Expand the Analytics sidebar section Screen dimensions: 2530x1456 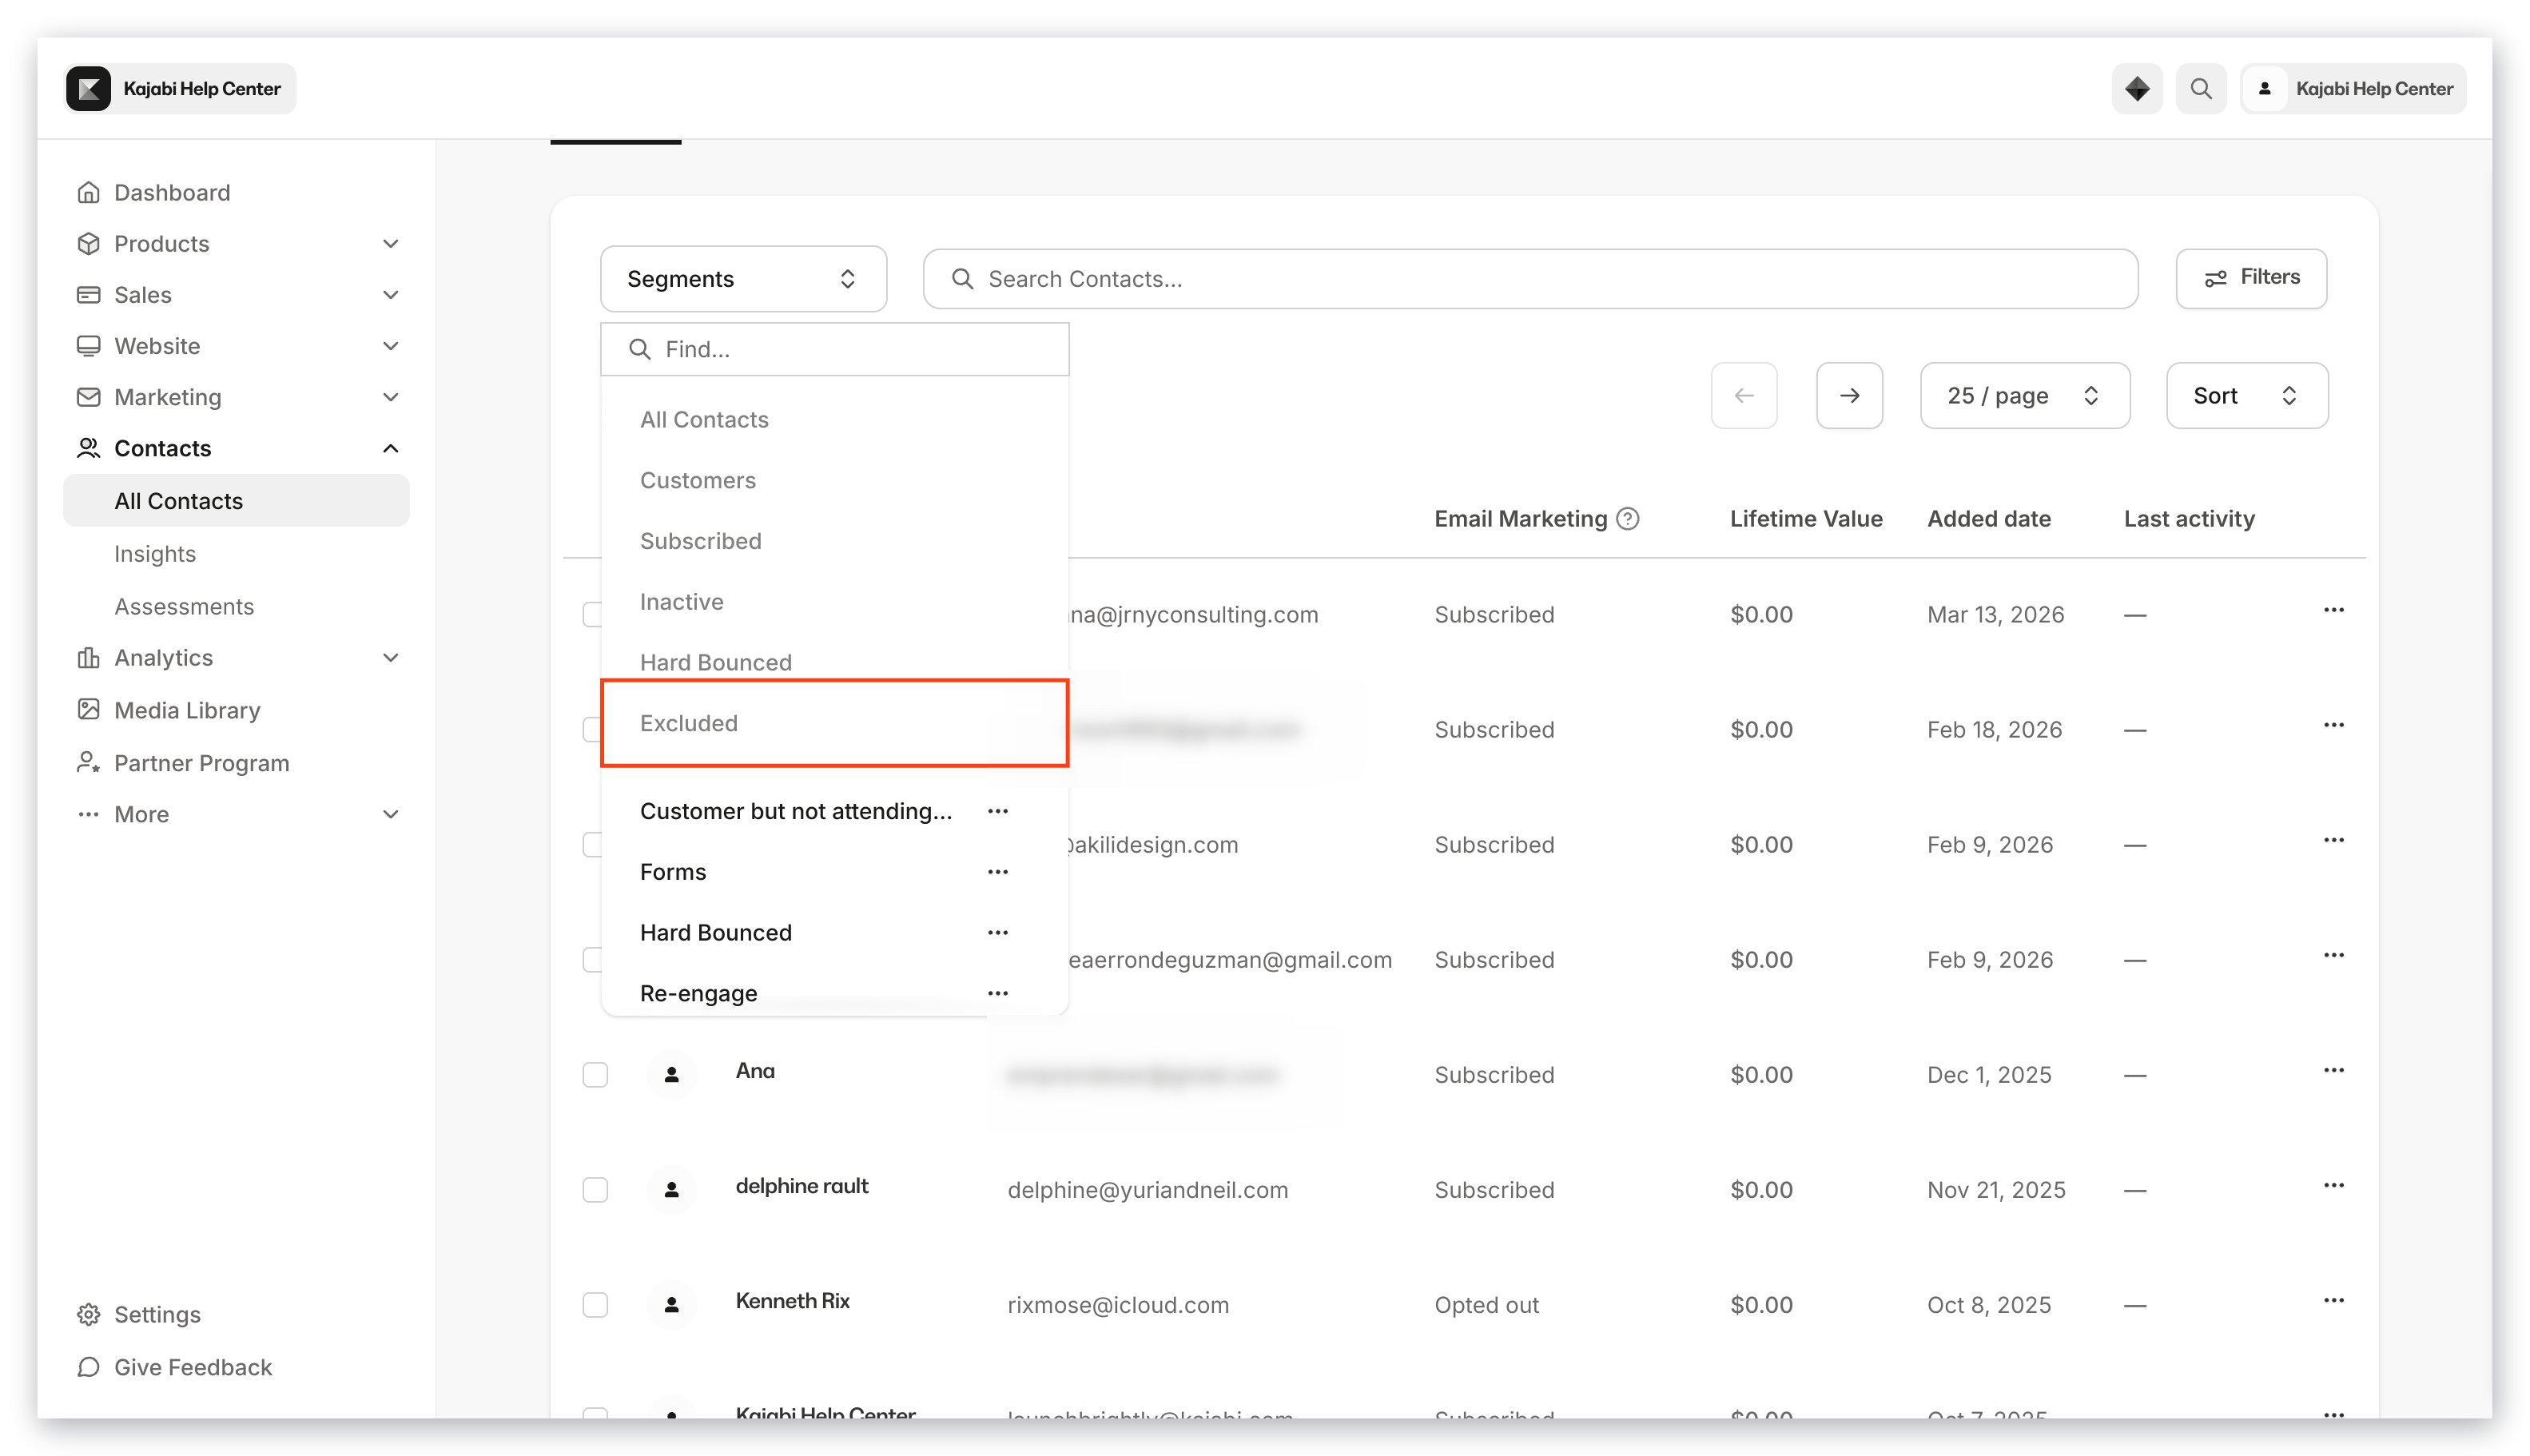[390, 657]
